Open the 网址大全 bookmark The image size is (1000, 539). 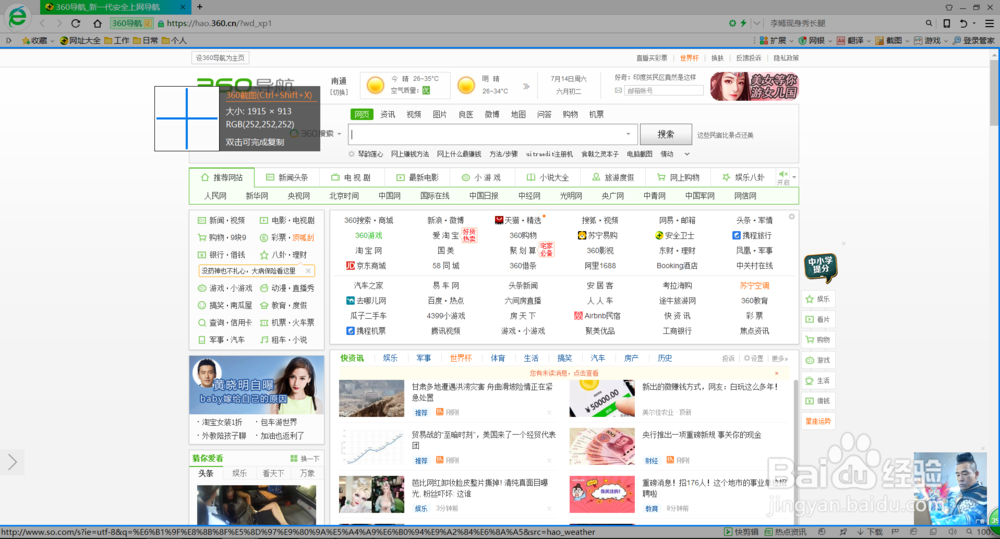tap(80, 40)
